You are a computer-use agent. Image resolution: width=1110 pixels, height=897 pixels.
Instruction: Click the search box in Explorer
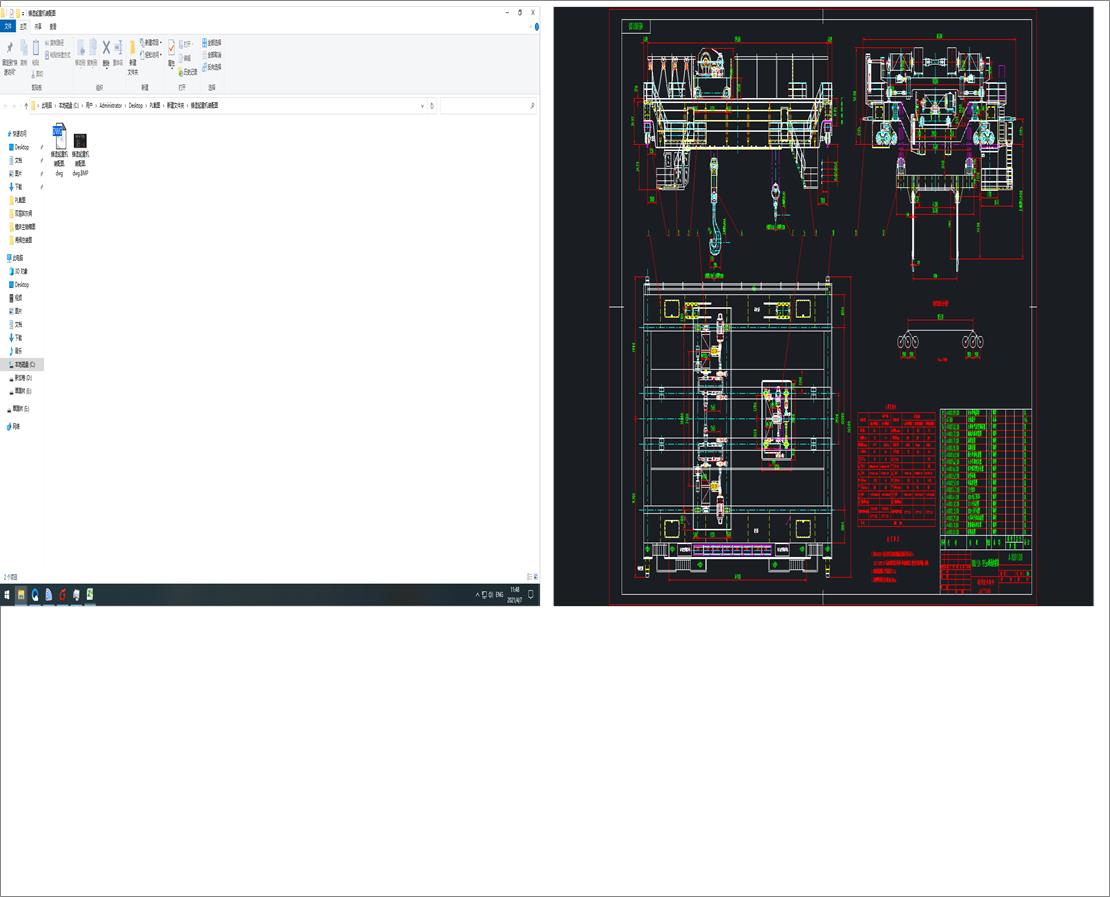click(x=488, y=105)
